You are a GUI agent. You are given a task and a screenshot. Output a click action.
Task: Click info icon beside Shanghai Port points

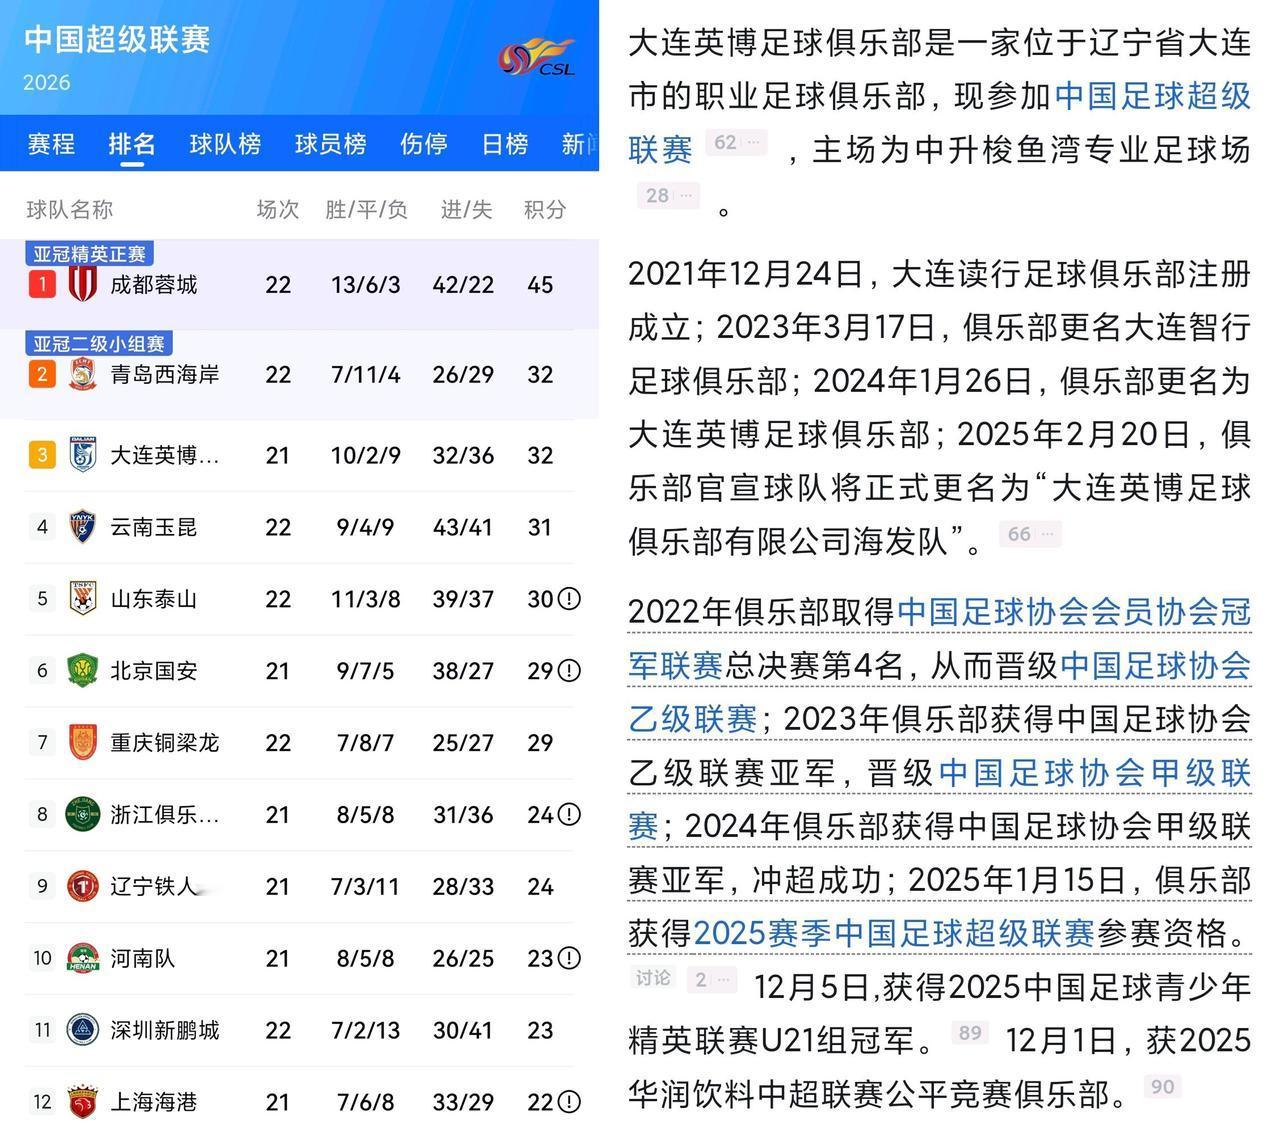coord(569,1102)
